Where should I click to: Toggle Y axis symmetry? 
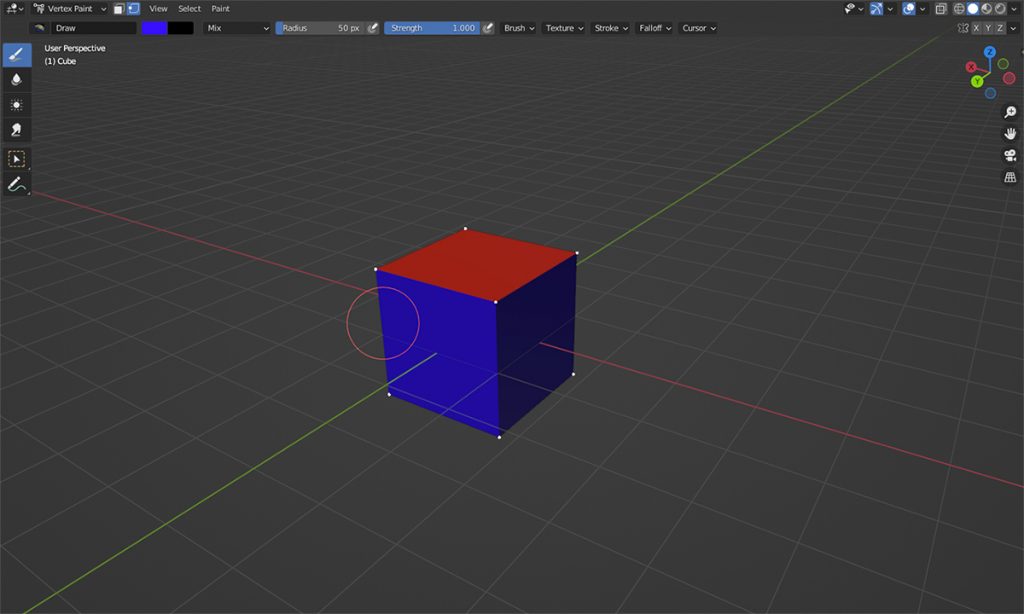click(988, 28)
